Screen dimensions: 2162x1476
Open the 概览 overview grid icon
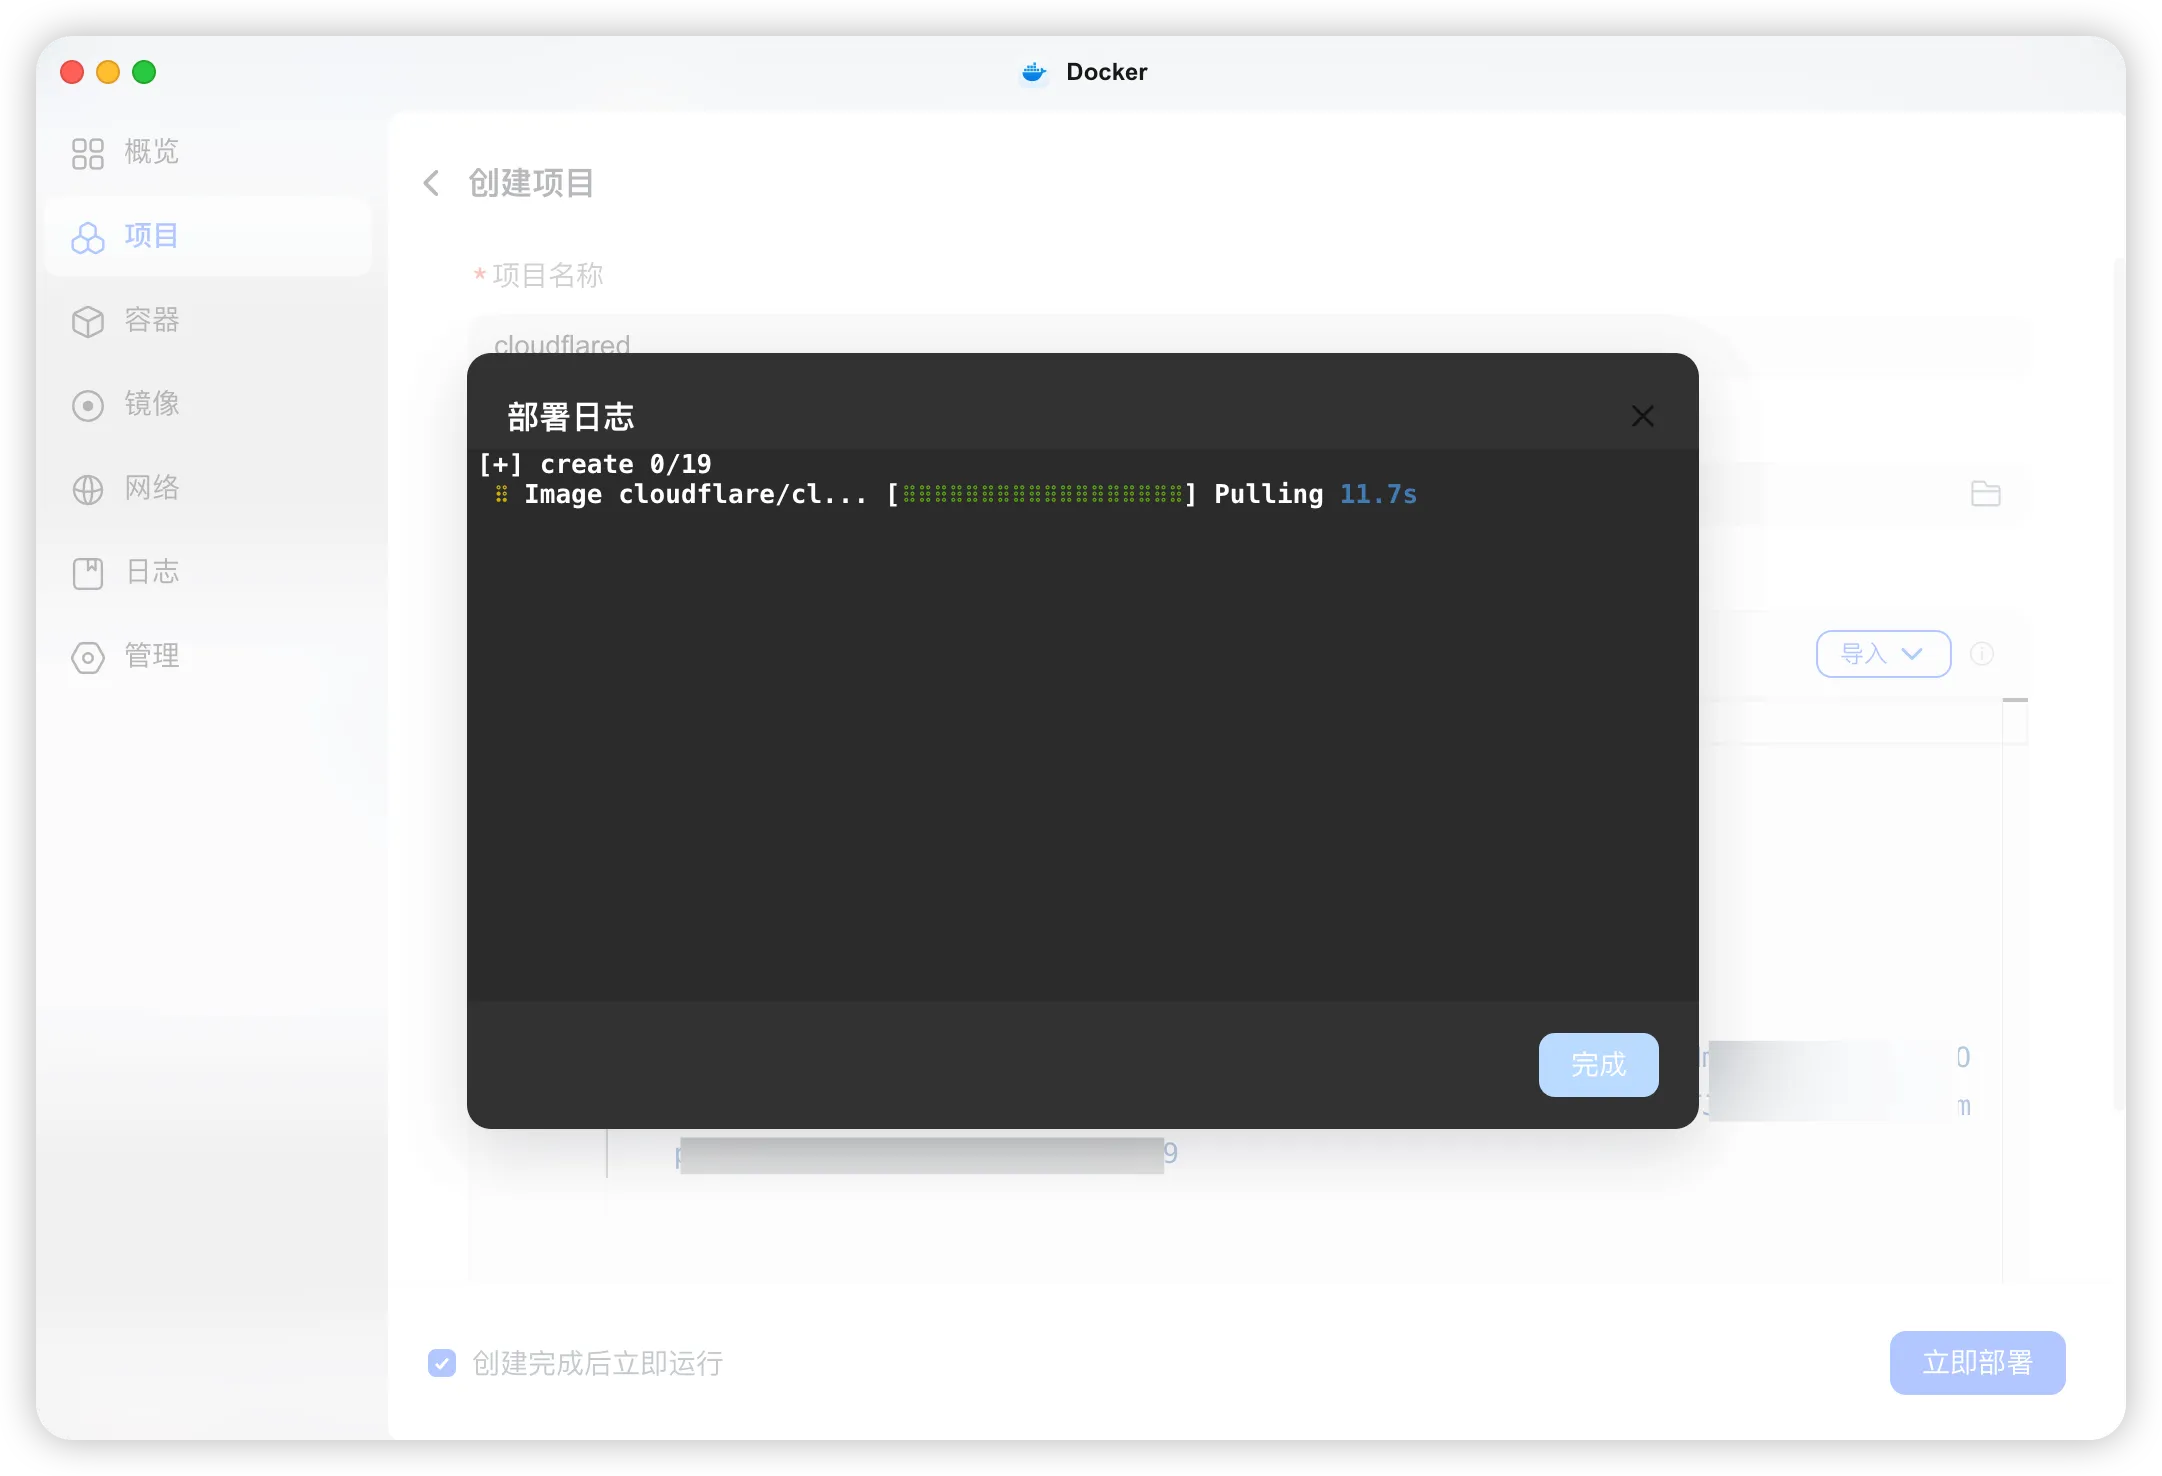88,153
